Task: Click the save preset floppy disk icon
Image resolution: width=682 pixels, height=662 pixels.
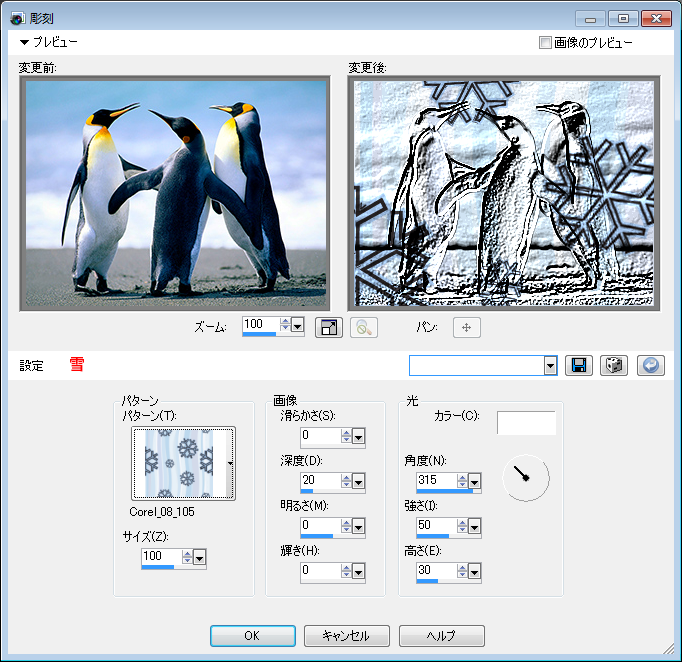Action: [578, 365]
